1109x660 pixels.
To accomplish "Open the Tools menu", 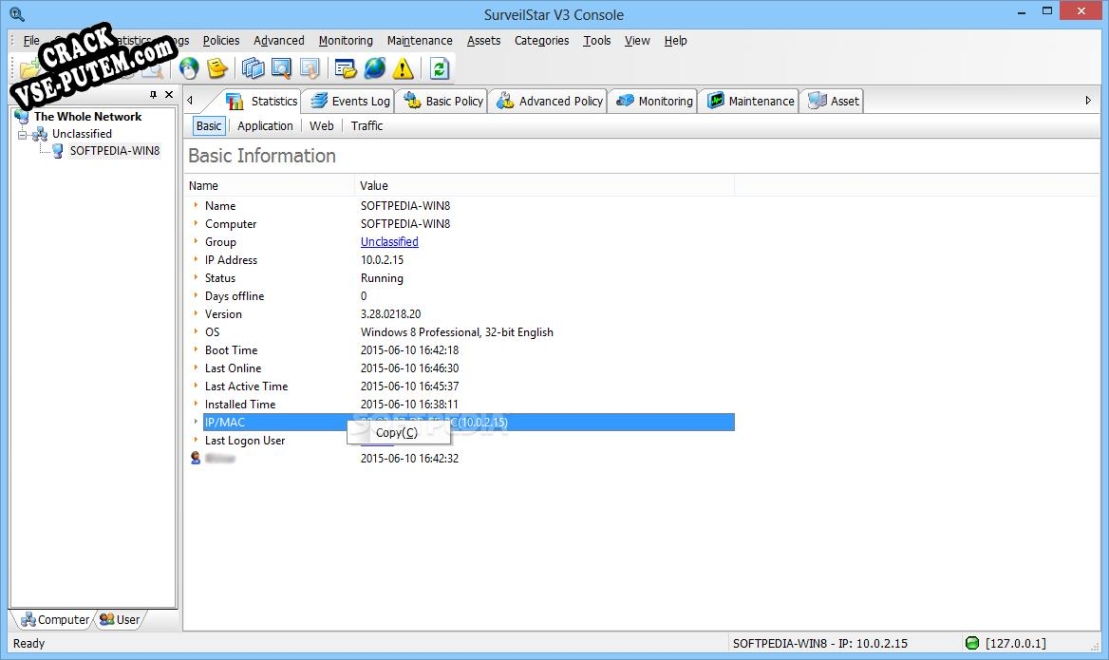I will pyautogui.click(x=597, y=40).
